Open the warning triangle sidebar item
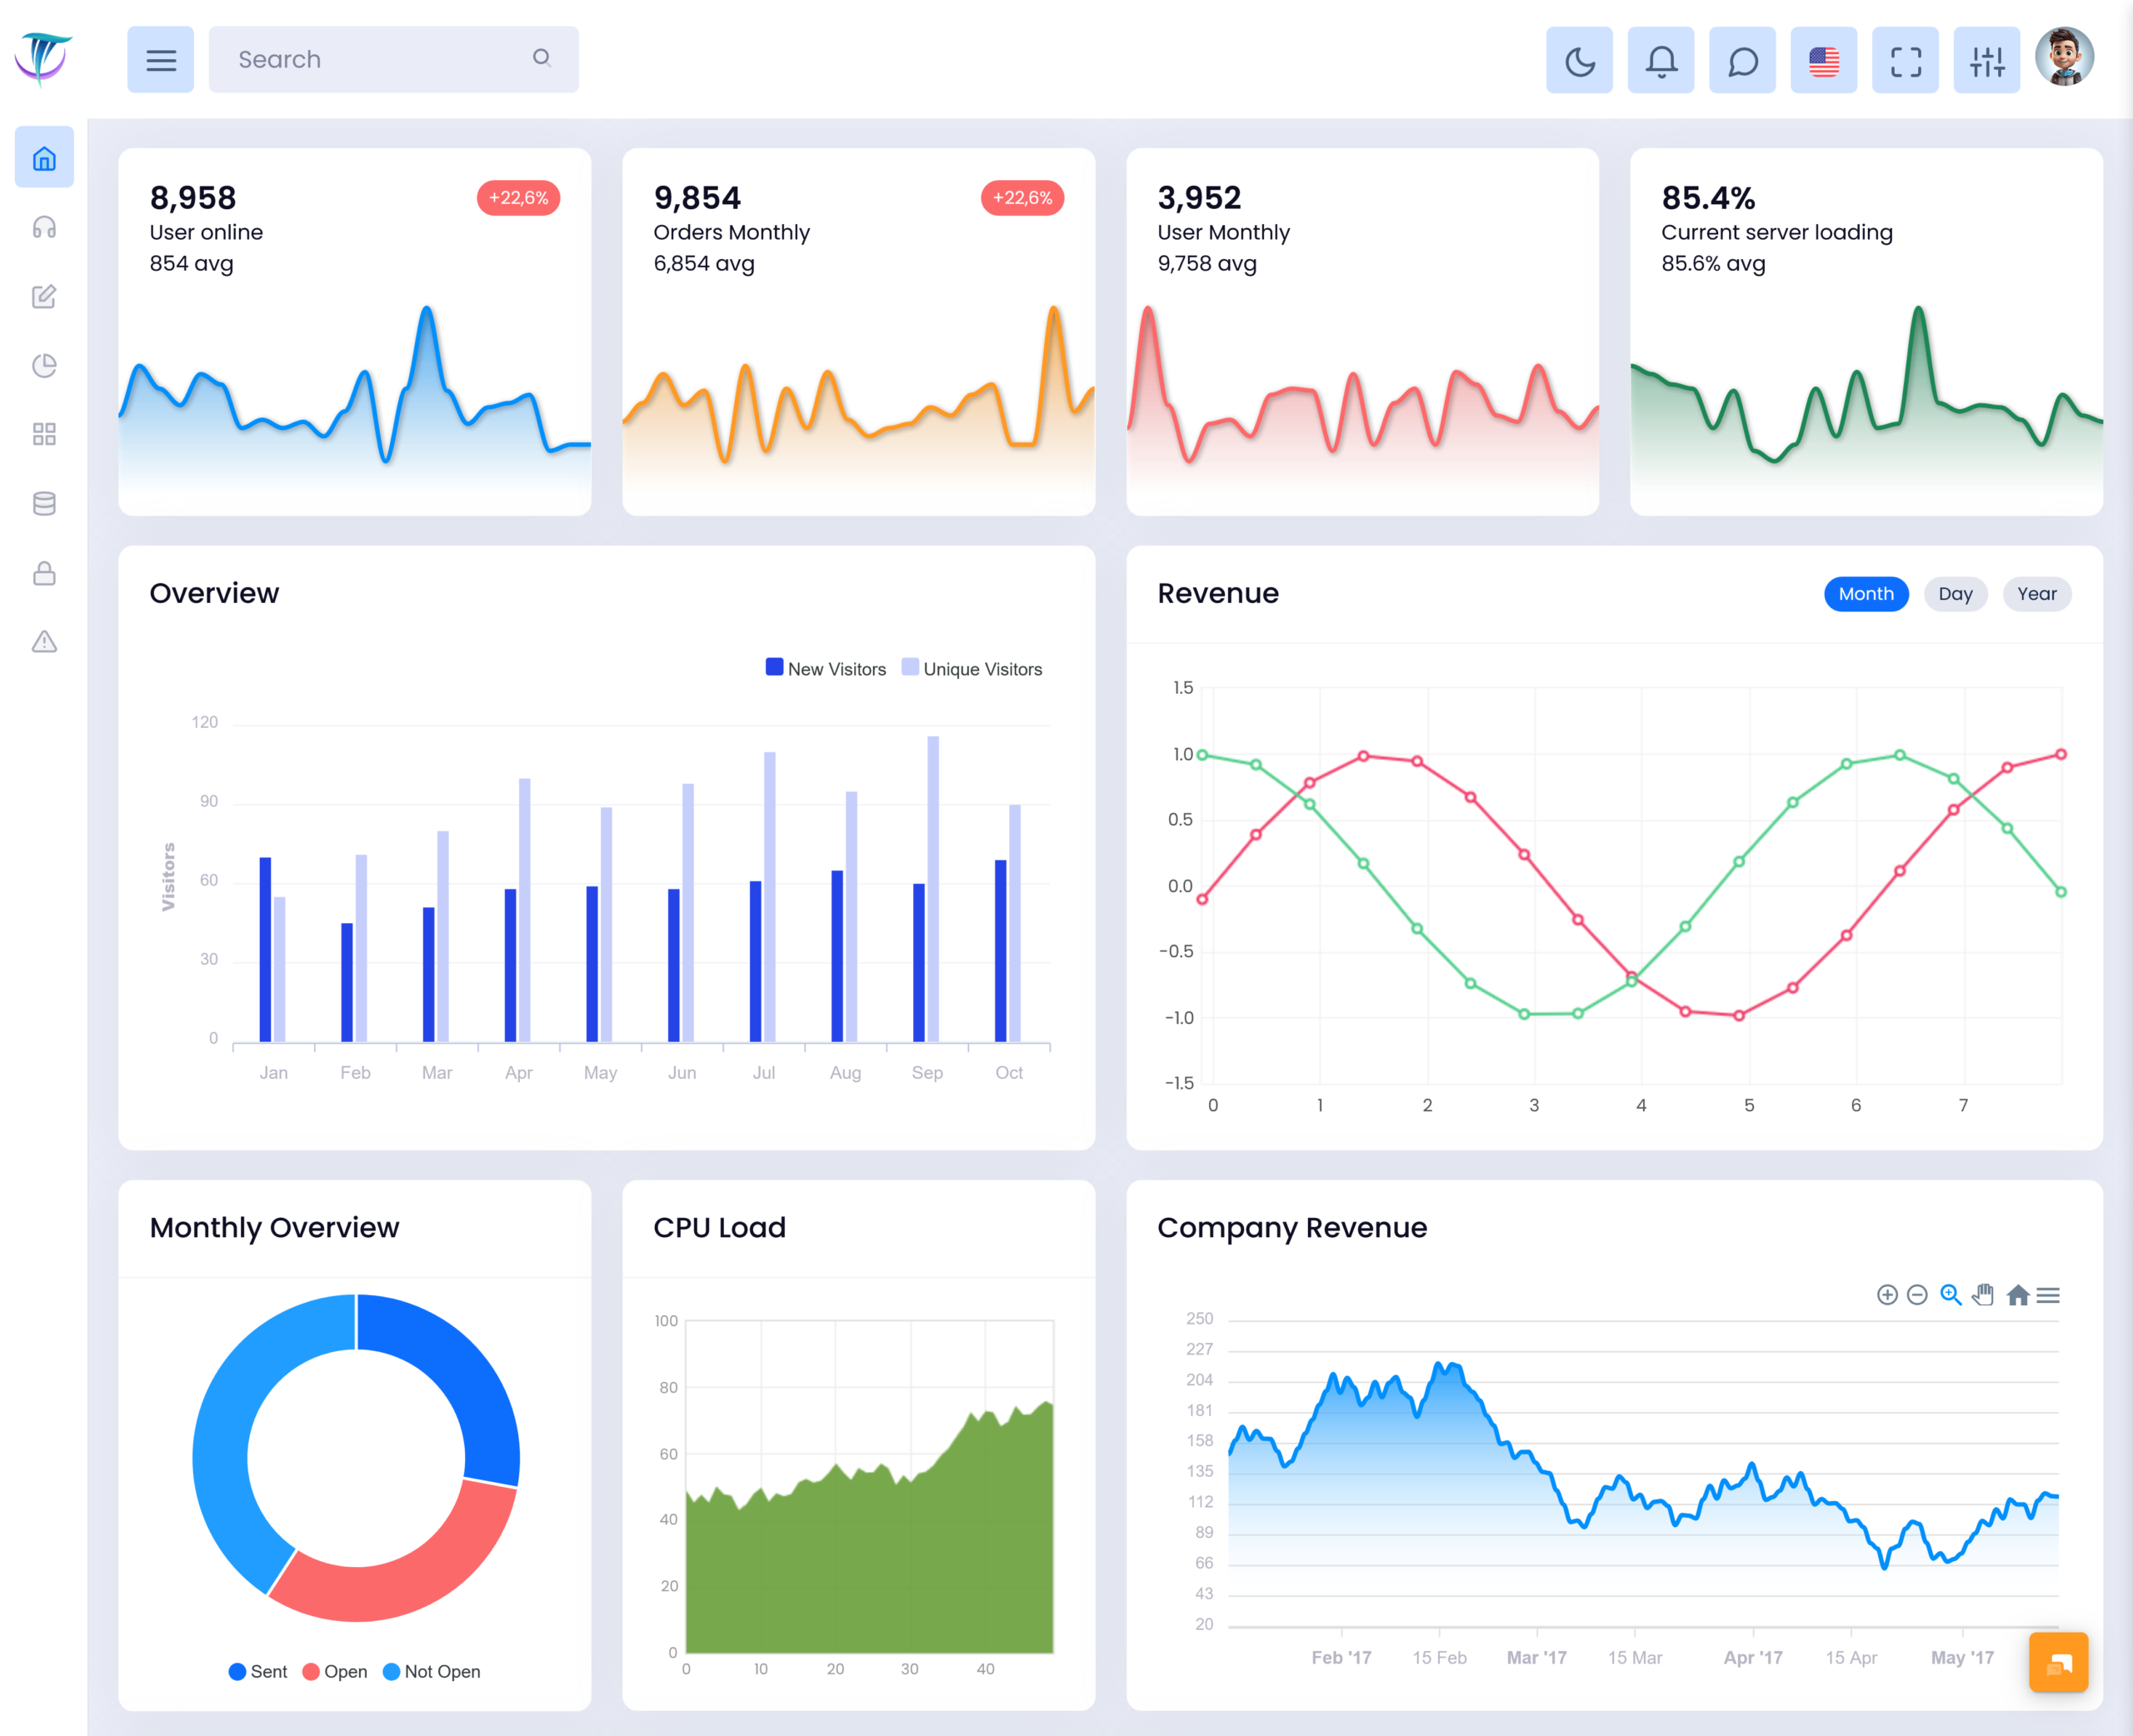 coord(44,641)
